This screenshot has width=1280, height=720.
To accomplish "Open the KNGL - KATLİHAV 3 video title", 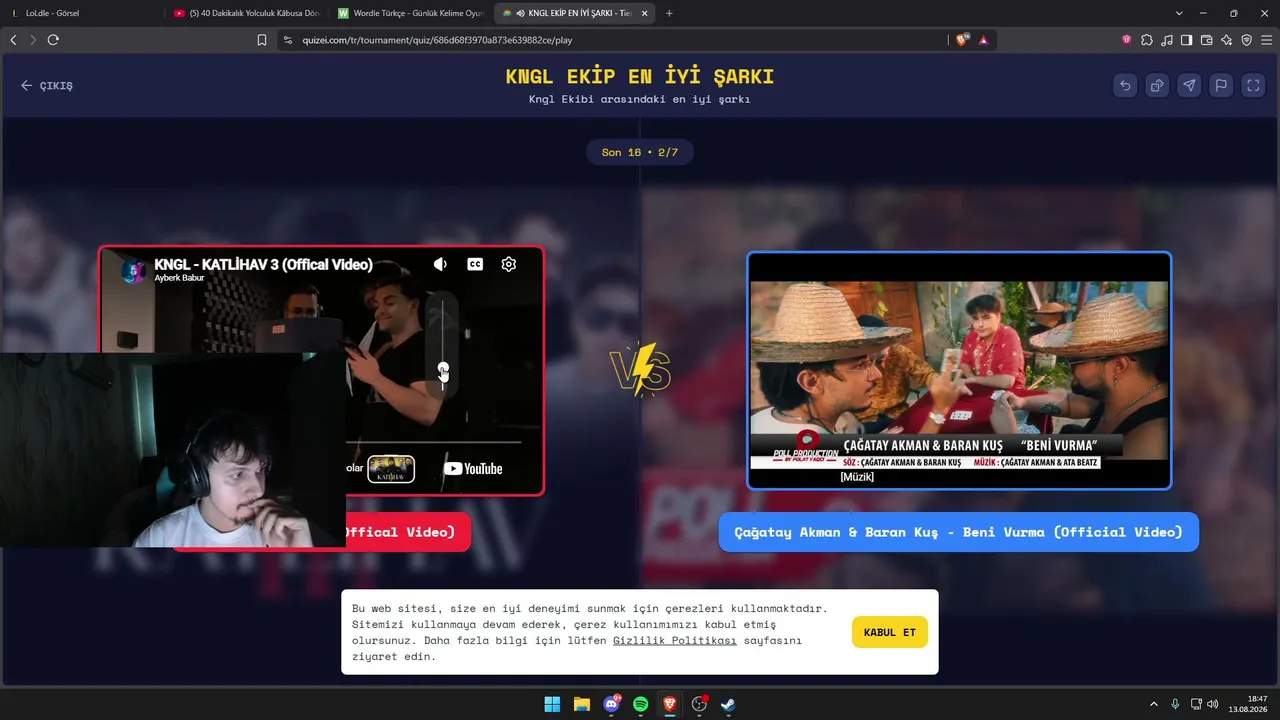I will click(x=263, y=264).
